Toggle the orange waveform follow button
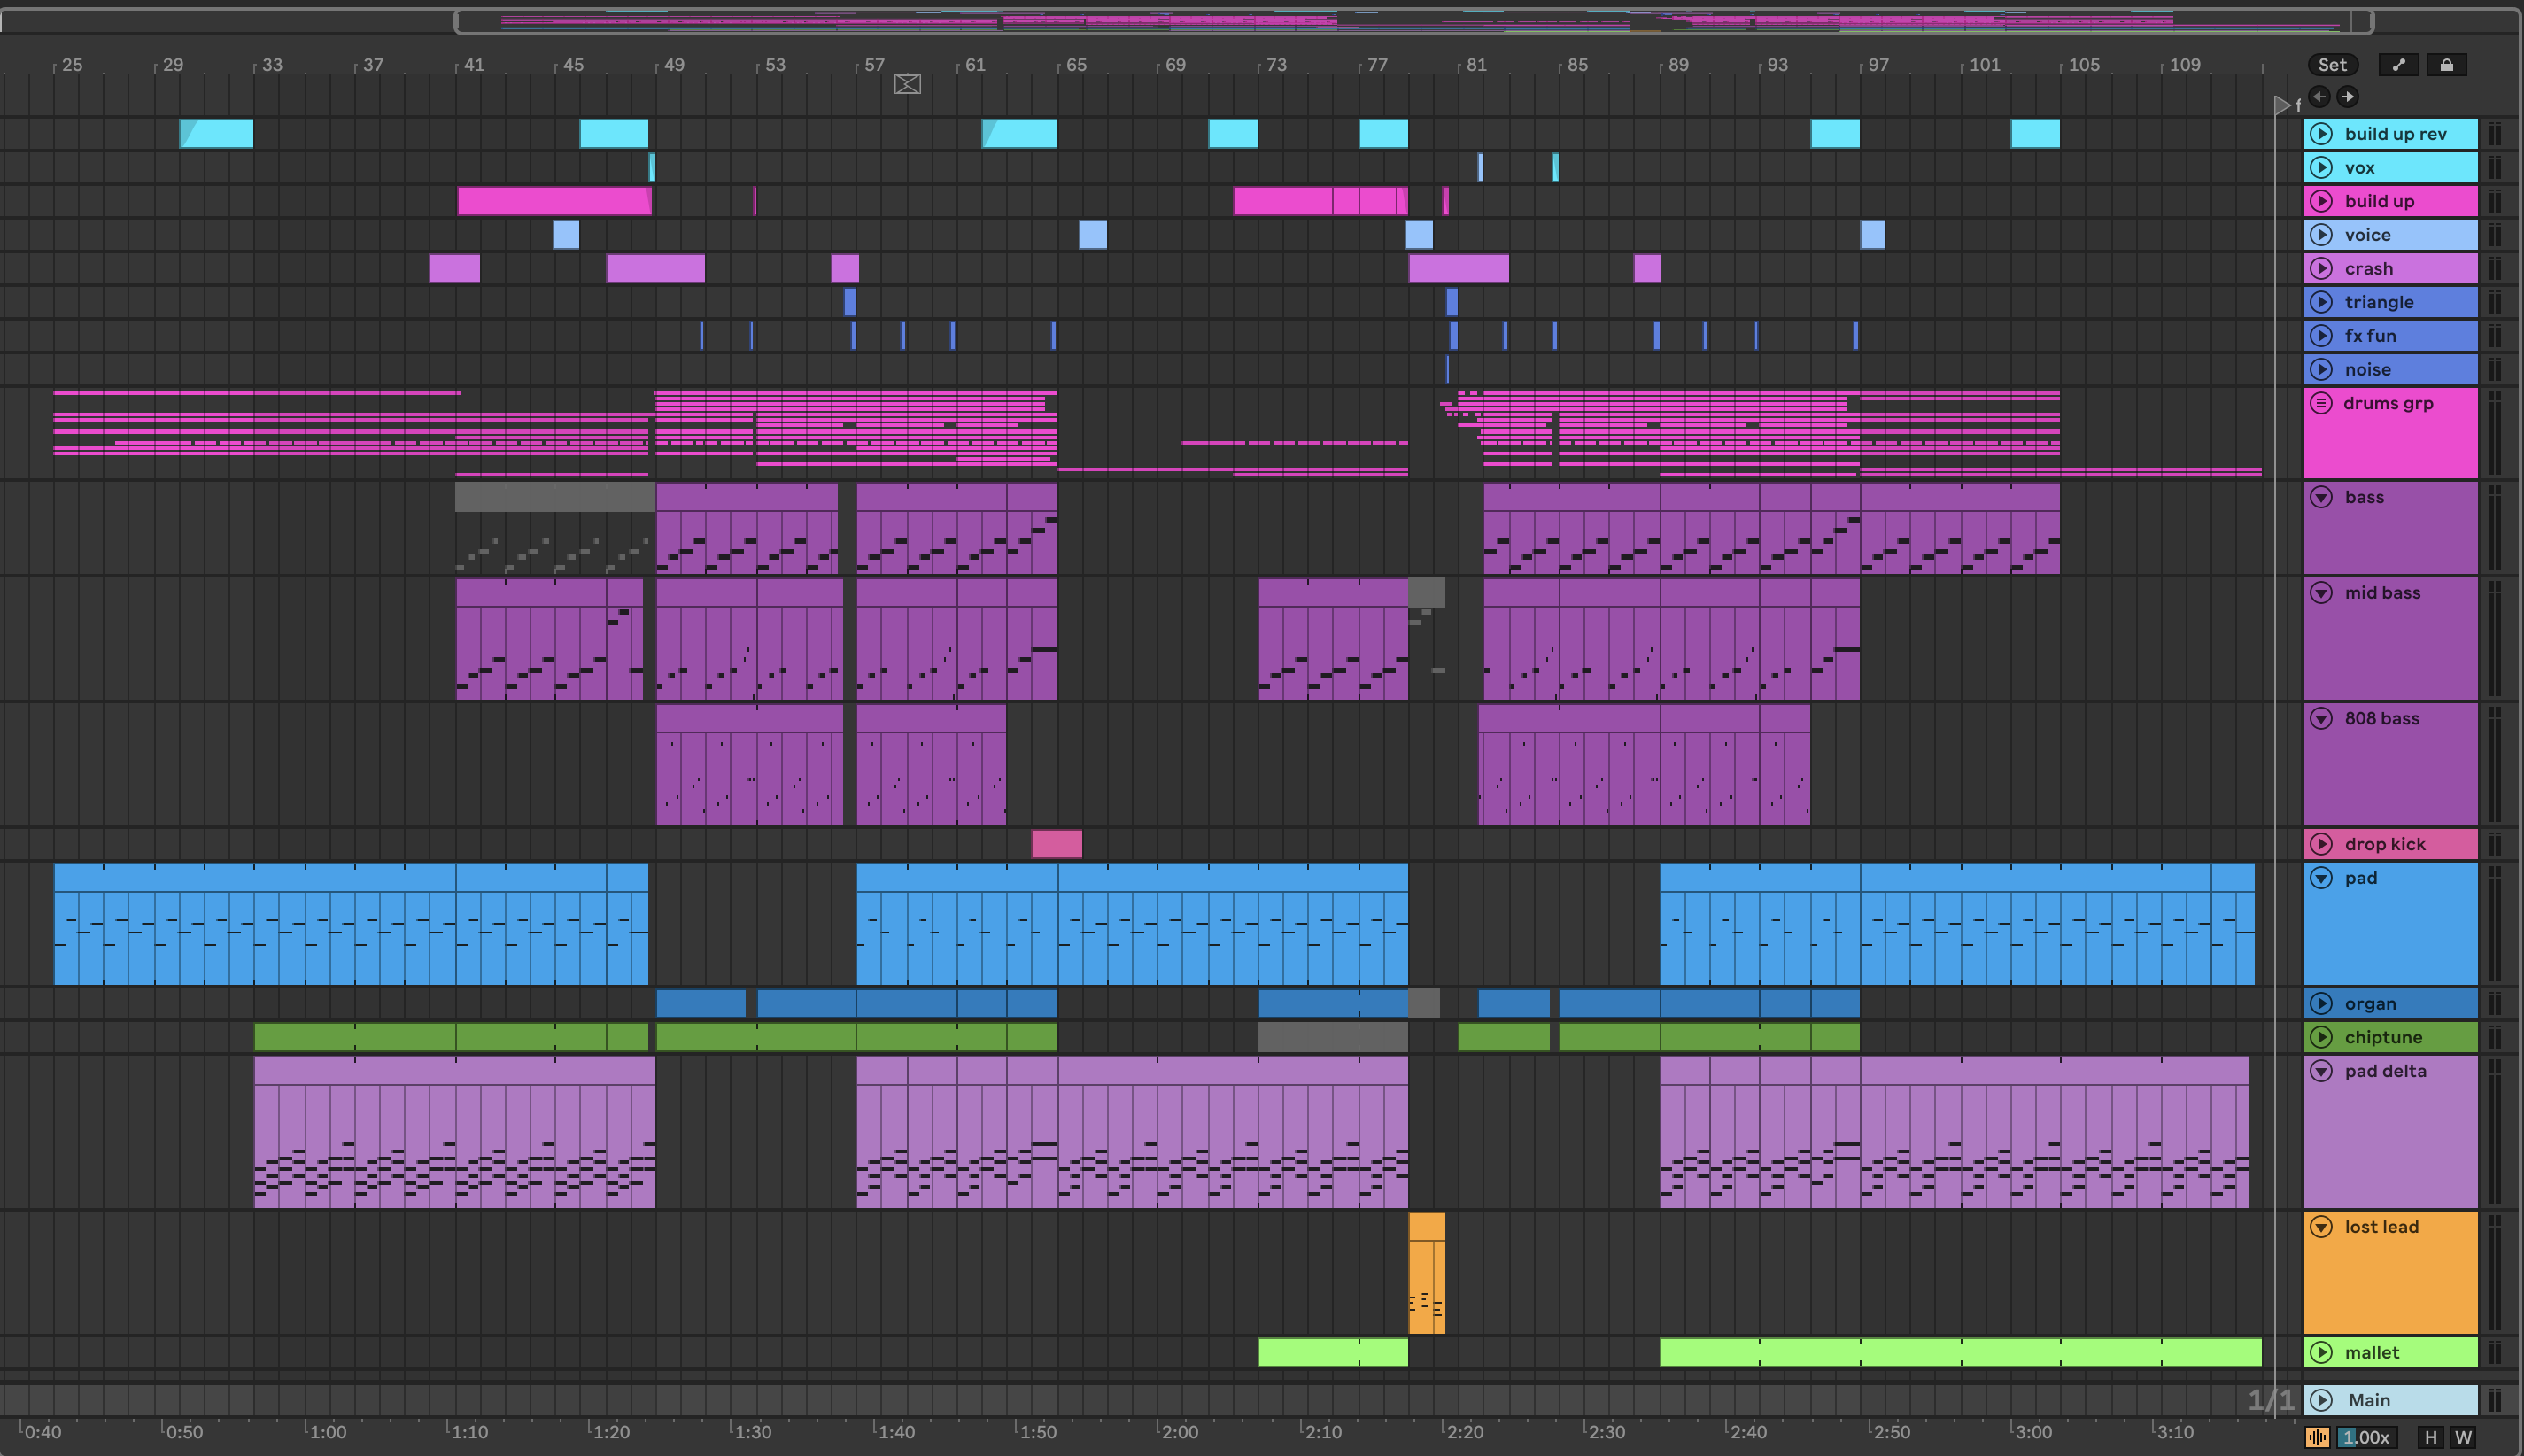2524x1456 pixels. [x=2317, y=1438]
